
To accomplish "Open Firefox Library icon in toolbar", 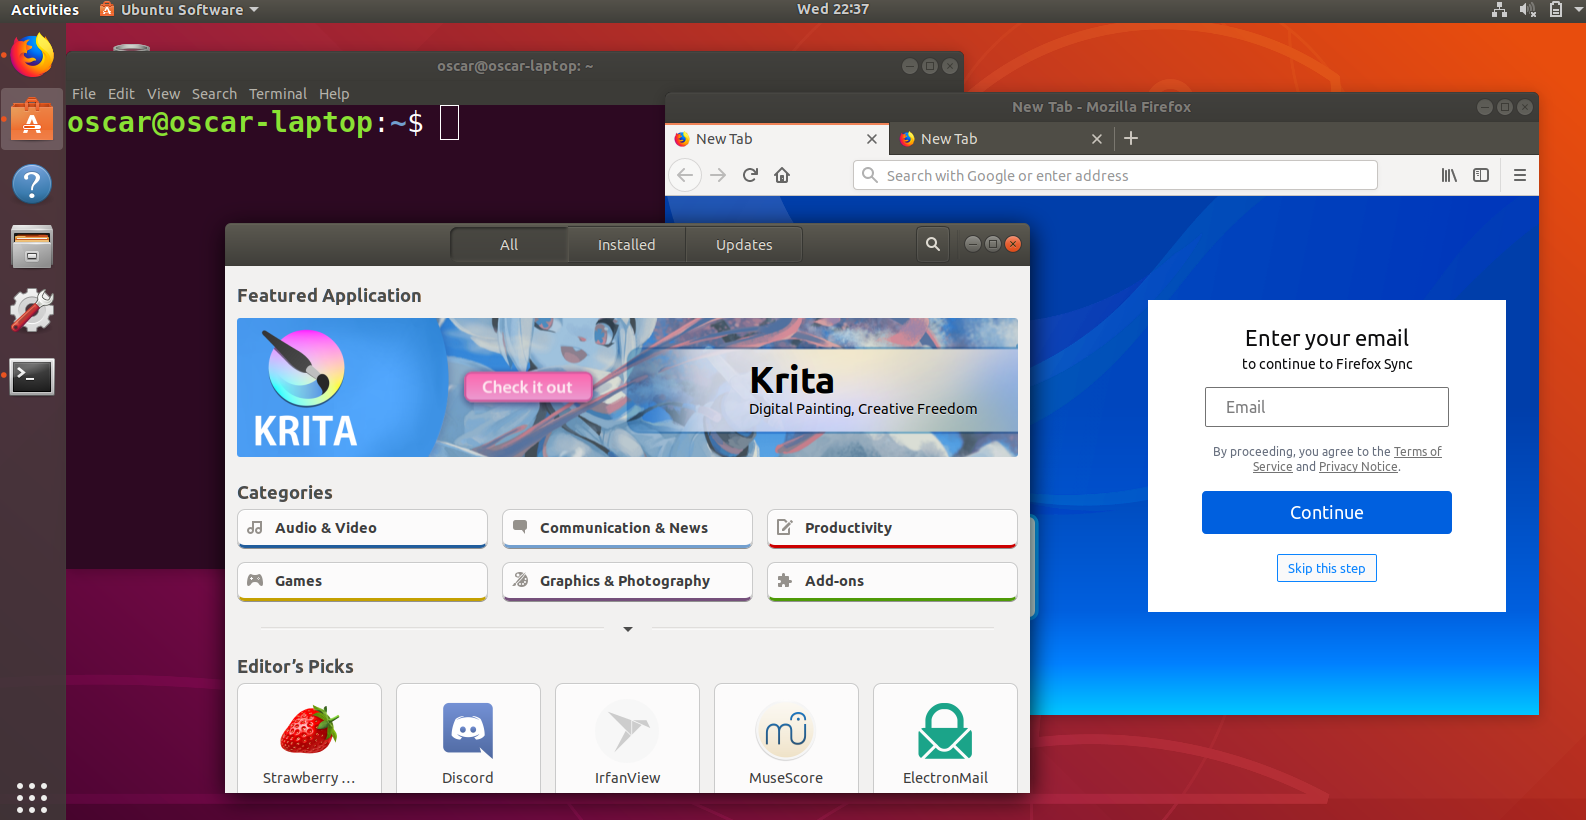I will point(1449,175).
